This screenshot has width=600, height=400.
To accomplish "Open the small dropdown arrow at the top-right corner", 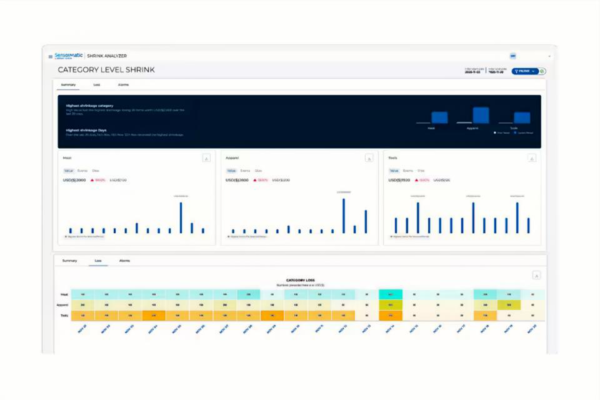I will tap(549, 56).
